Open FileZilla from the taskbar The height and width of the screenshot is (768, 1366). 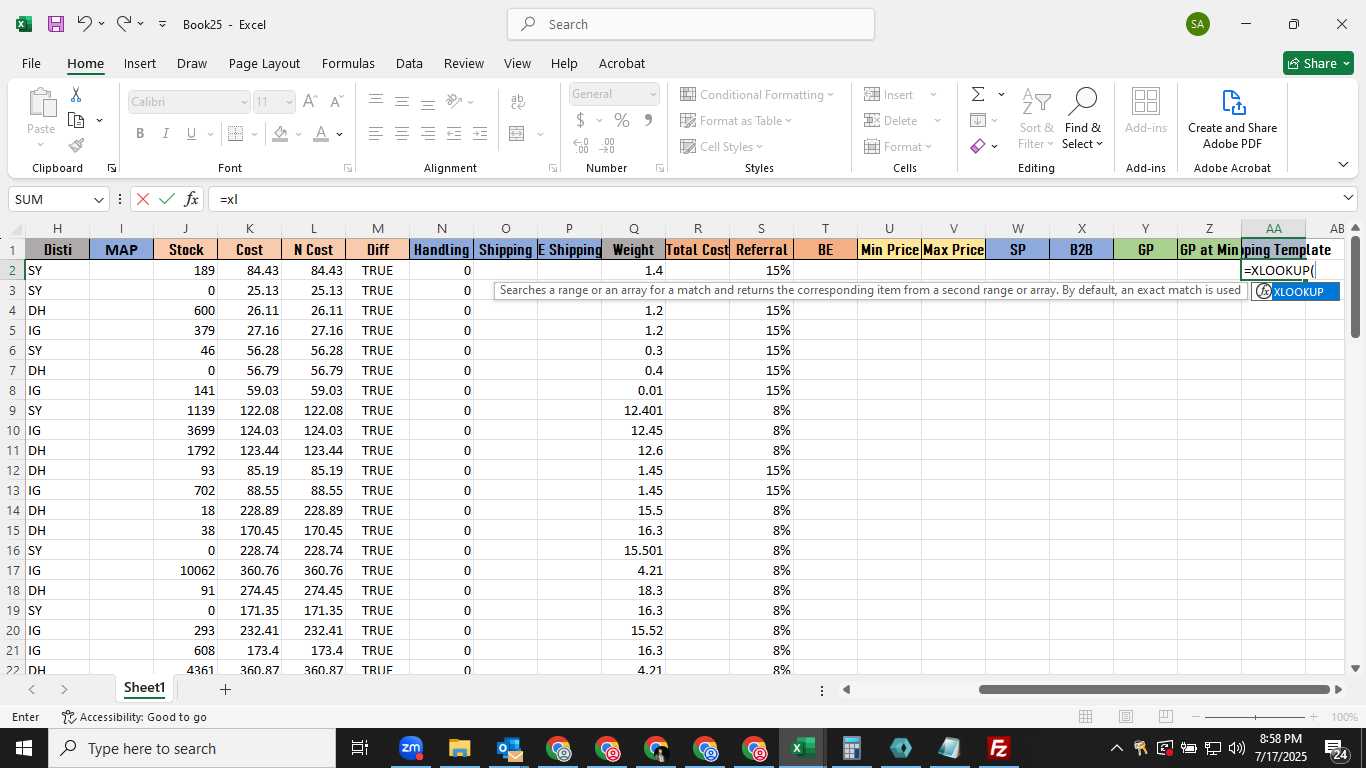(x=998, y=748)
